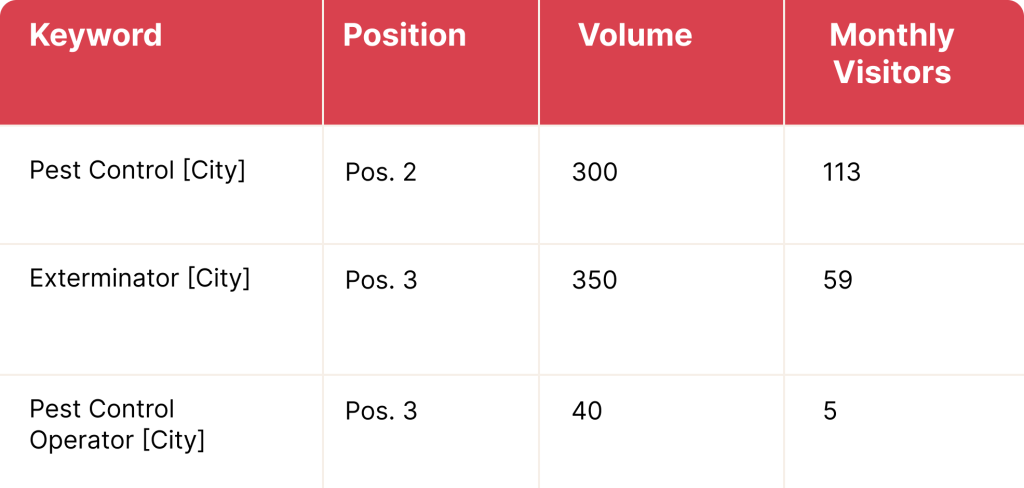The width and height of the screenshot is (1024, 488).
Task: Click the Keyword column header
Action: (x=96, y=36)
